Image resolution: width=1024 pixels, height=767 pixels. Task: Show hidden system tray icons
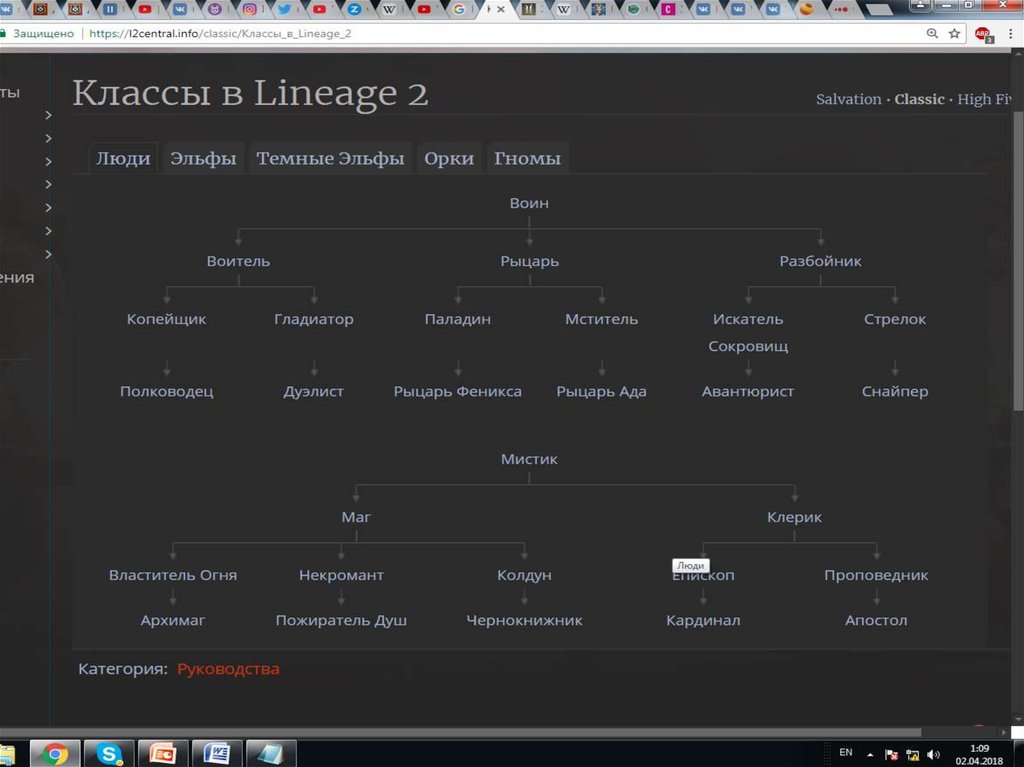[x=871, y=754]
